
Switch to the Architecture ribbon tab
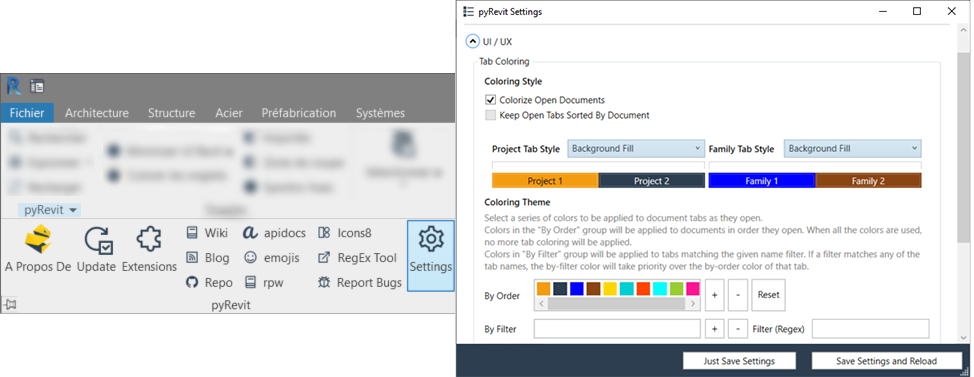pyautogui.click(x=97, y=113)
